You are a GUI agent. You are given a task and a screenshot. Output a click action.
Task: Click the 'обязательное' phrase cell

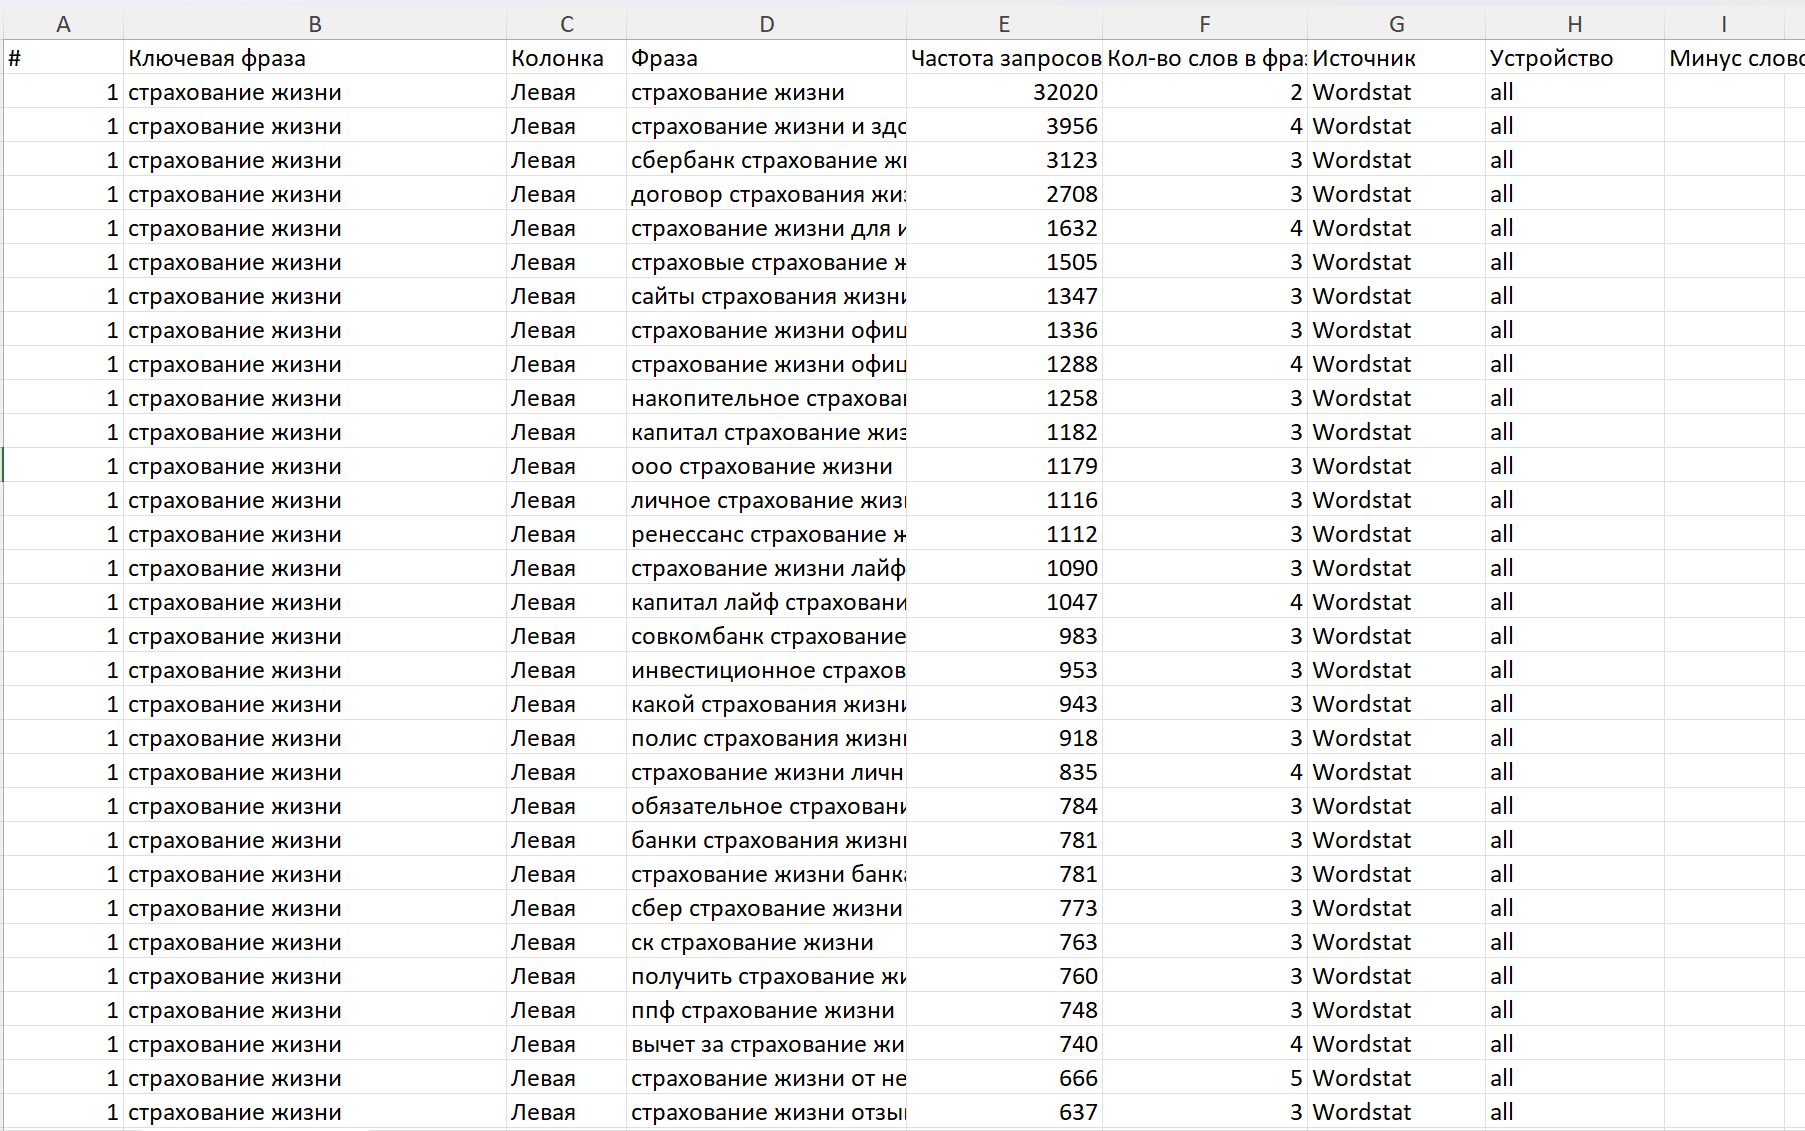(x=766, y=806)
